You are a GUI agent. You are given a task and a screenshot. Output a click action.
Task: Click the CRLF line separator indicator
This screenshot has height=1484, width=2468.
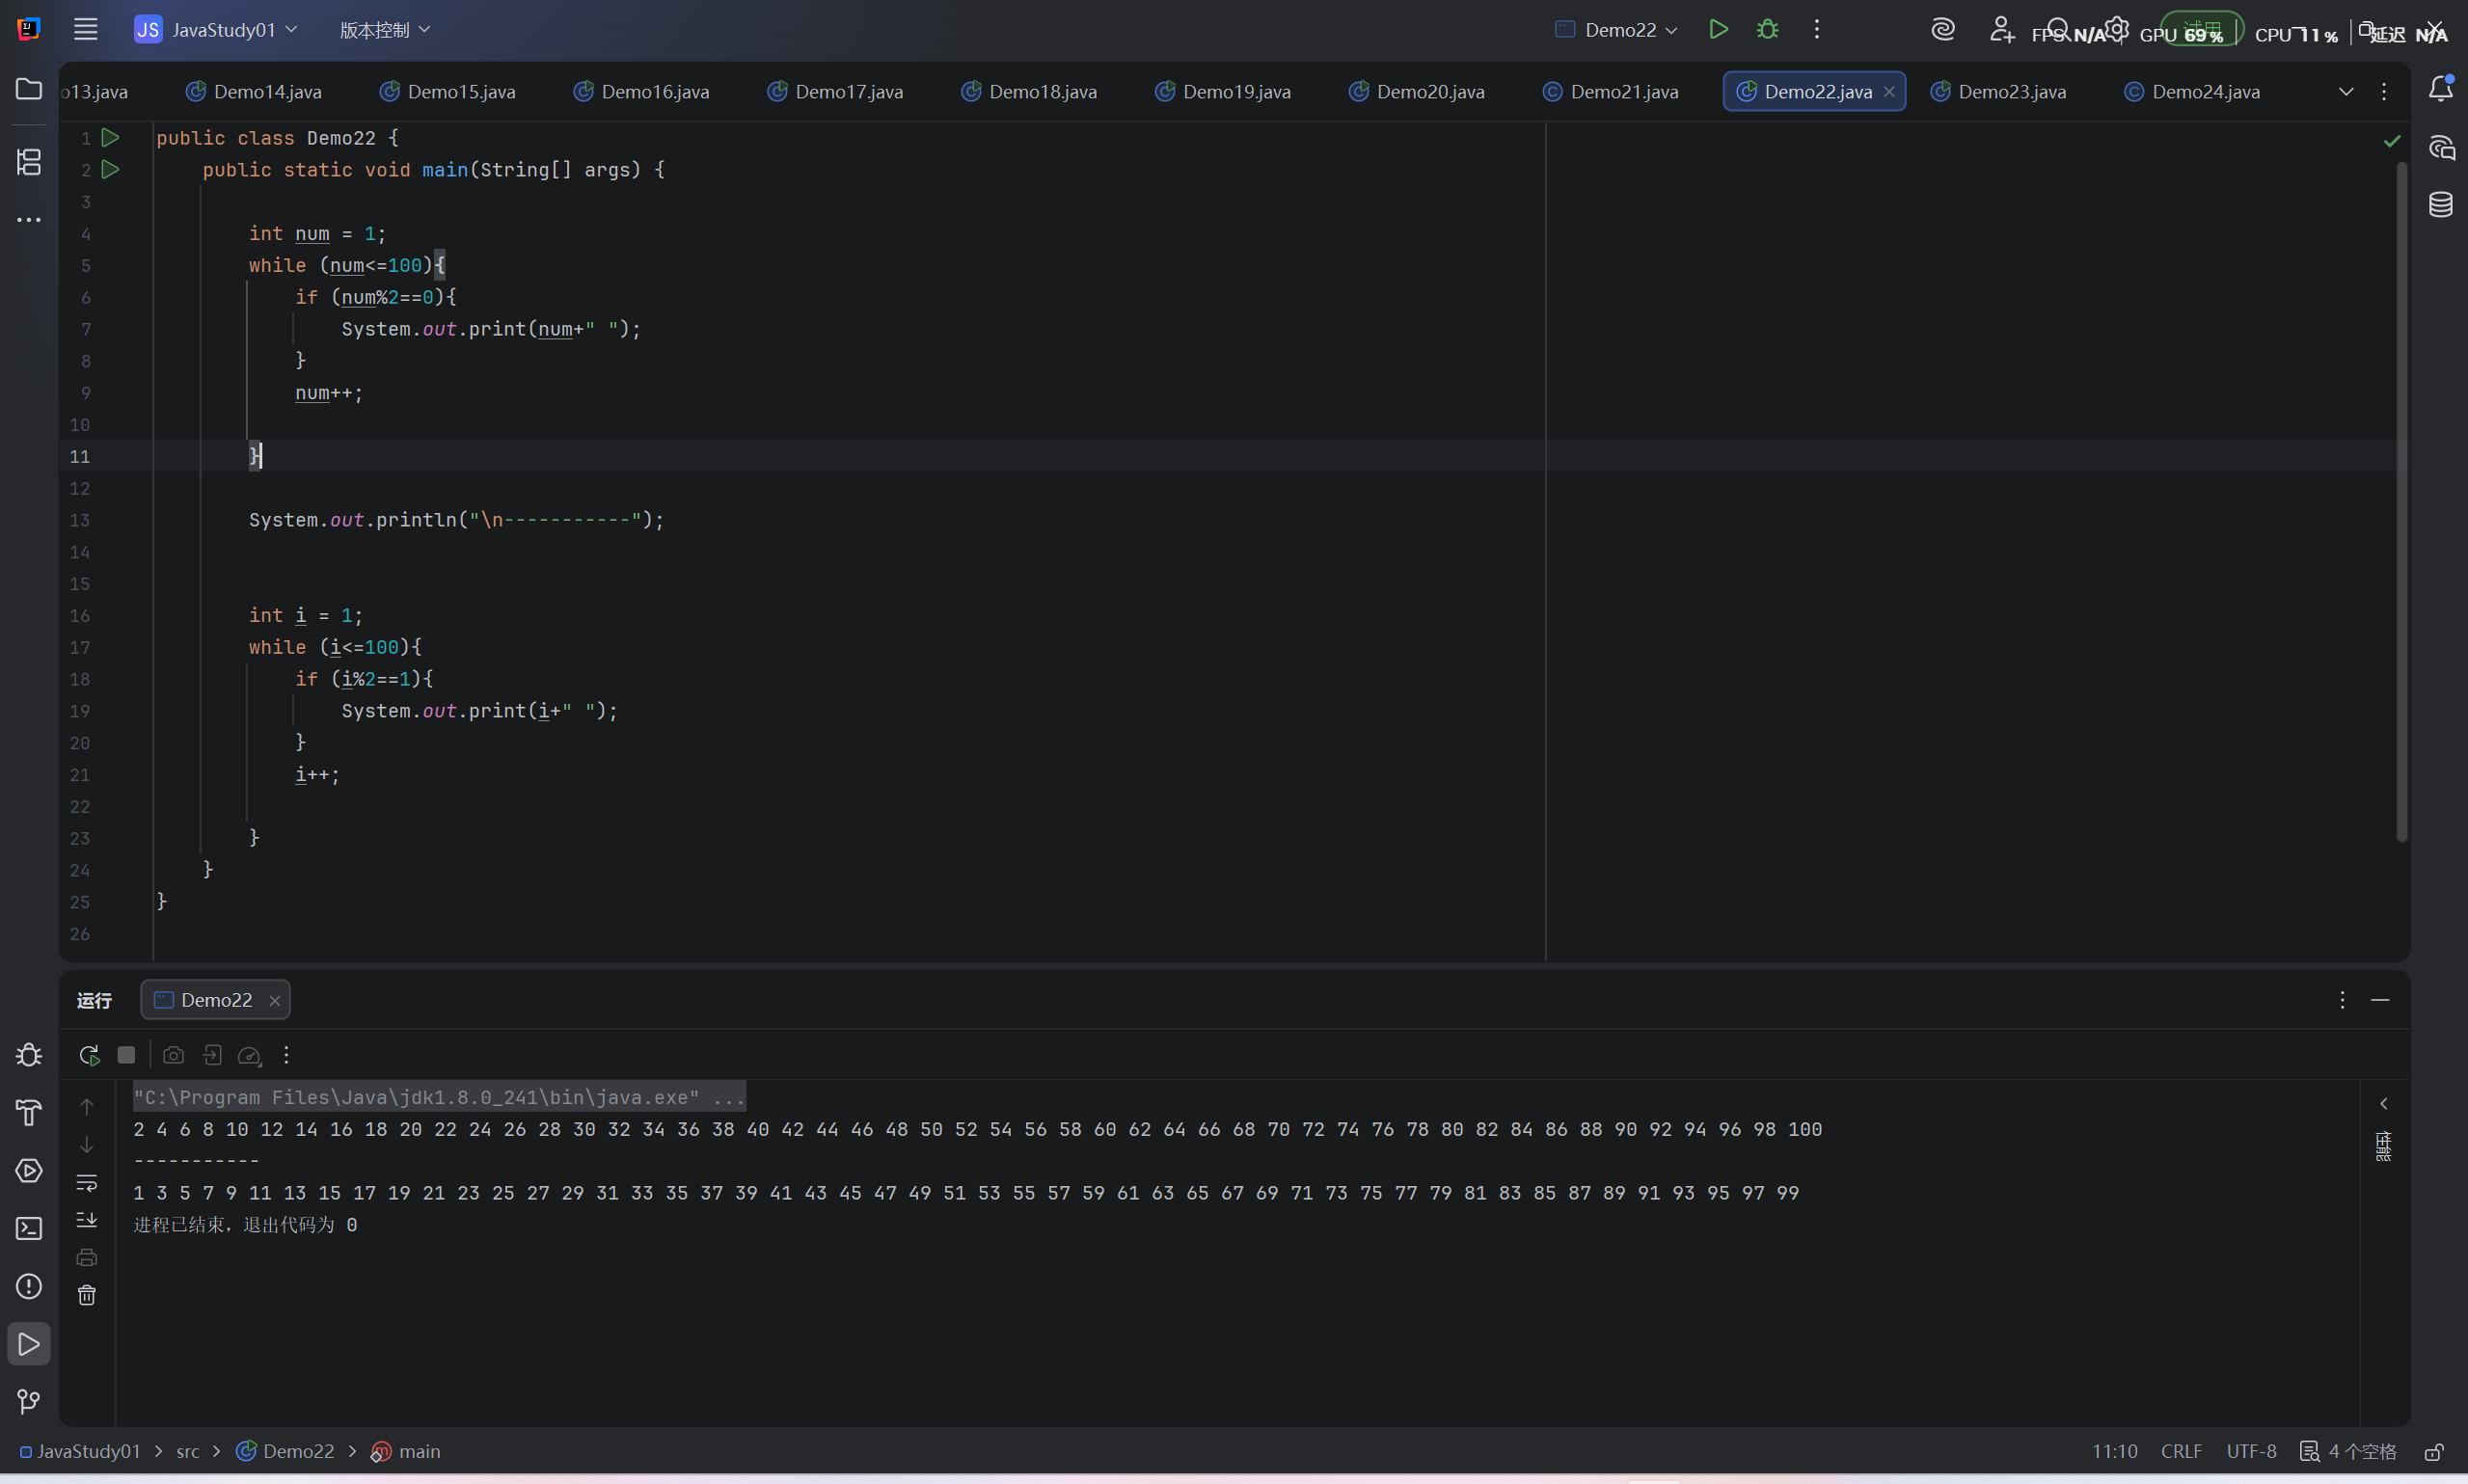(x=2181, y=1451)
